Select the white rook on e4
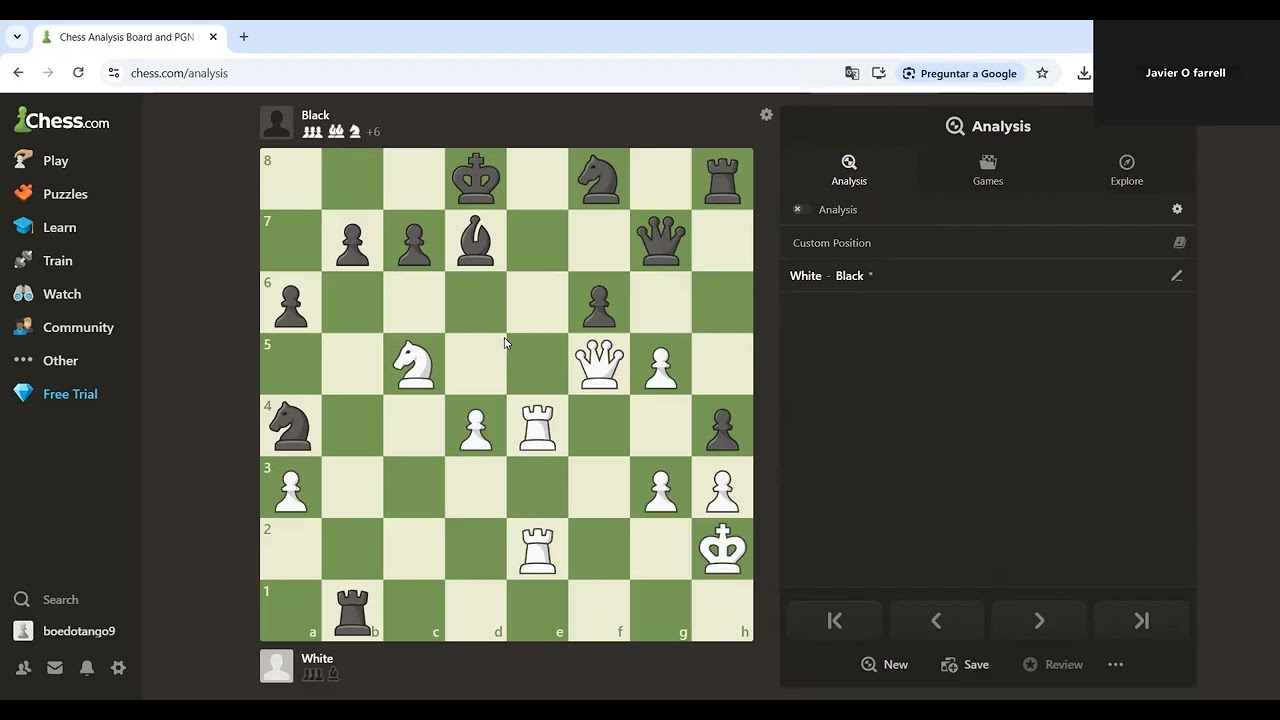 pyautogui.click(x=538, y=426)
